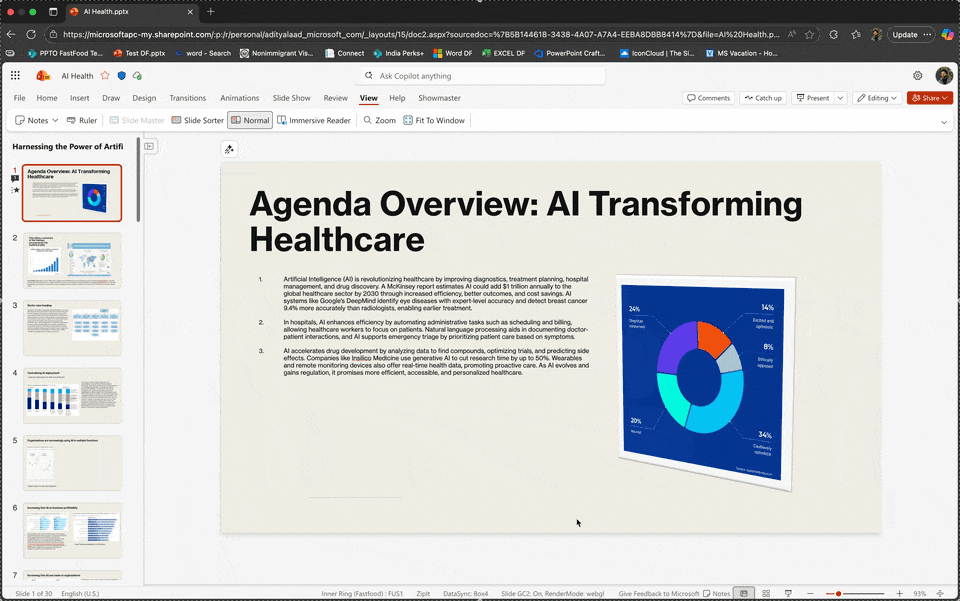Switch to the Animations tab

(x=239, y=98)
